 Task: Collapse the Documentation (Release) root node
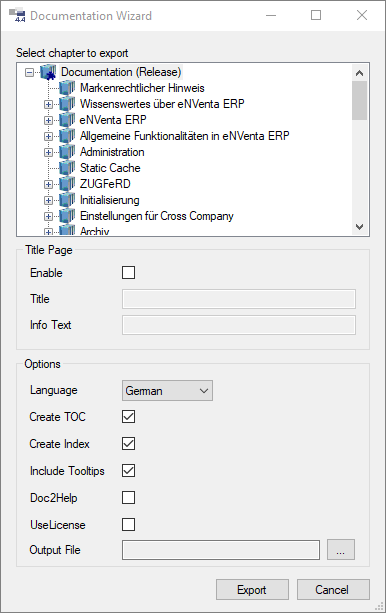pyautogui.click(x=29, y=72)
